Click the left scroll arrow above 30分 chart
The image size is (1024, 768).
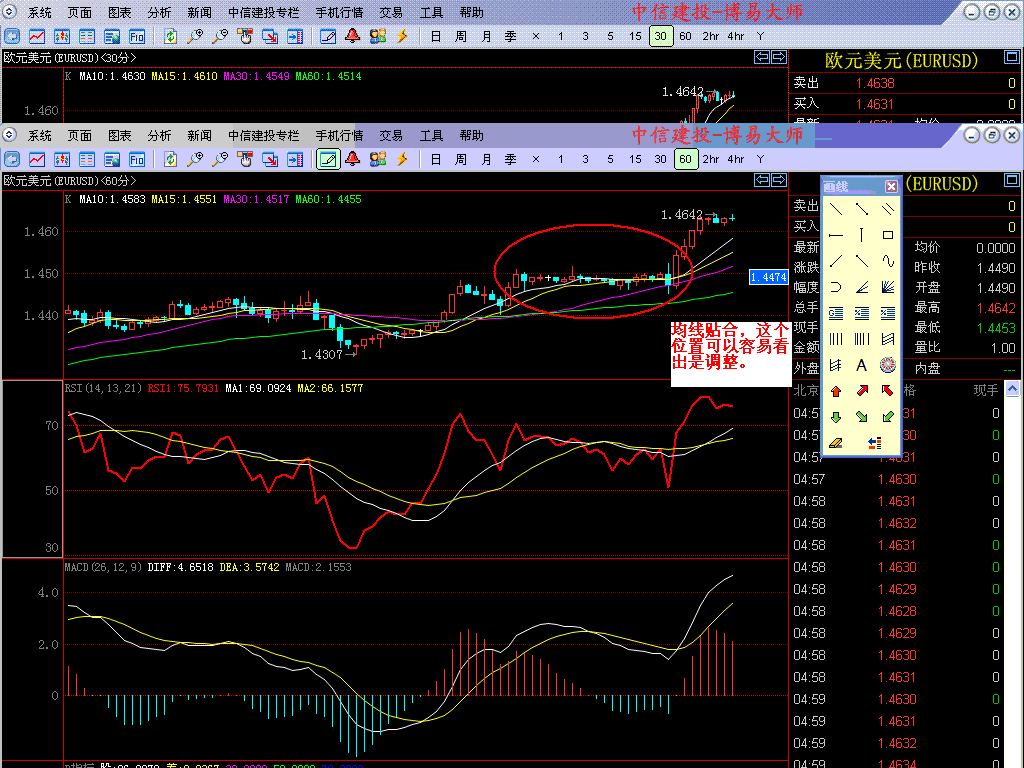[x=761, y=57]
